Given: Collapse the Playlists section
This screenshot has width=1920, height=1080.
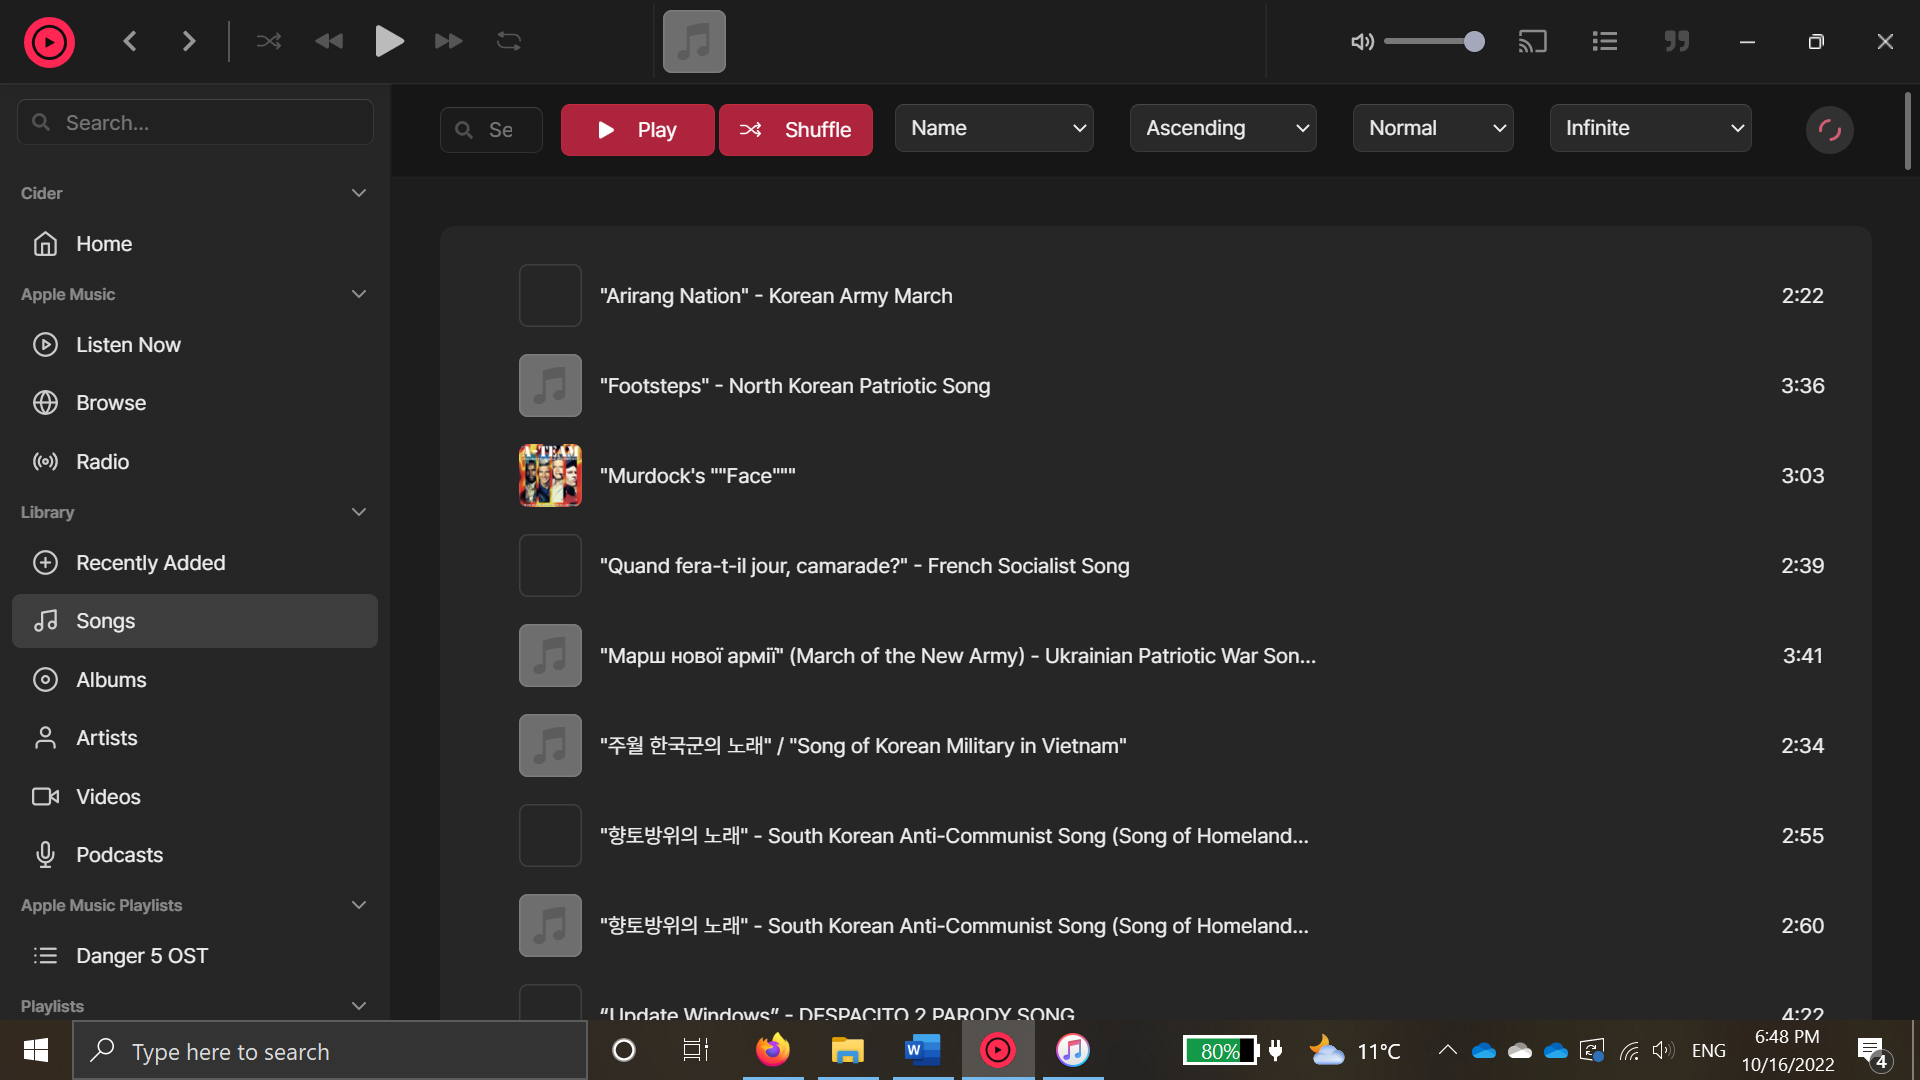Looking at the screenshot, I should (359, 1006).
